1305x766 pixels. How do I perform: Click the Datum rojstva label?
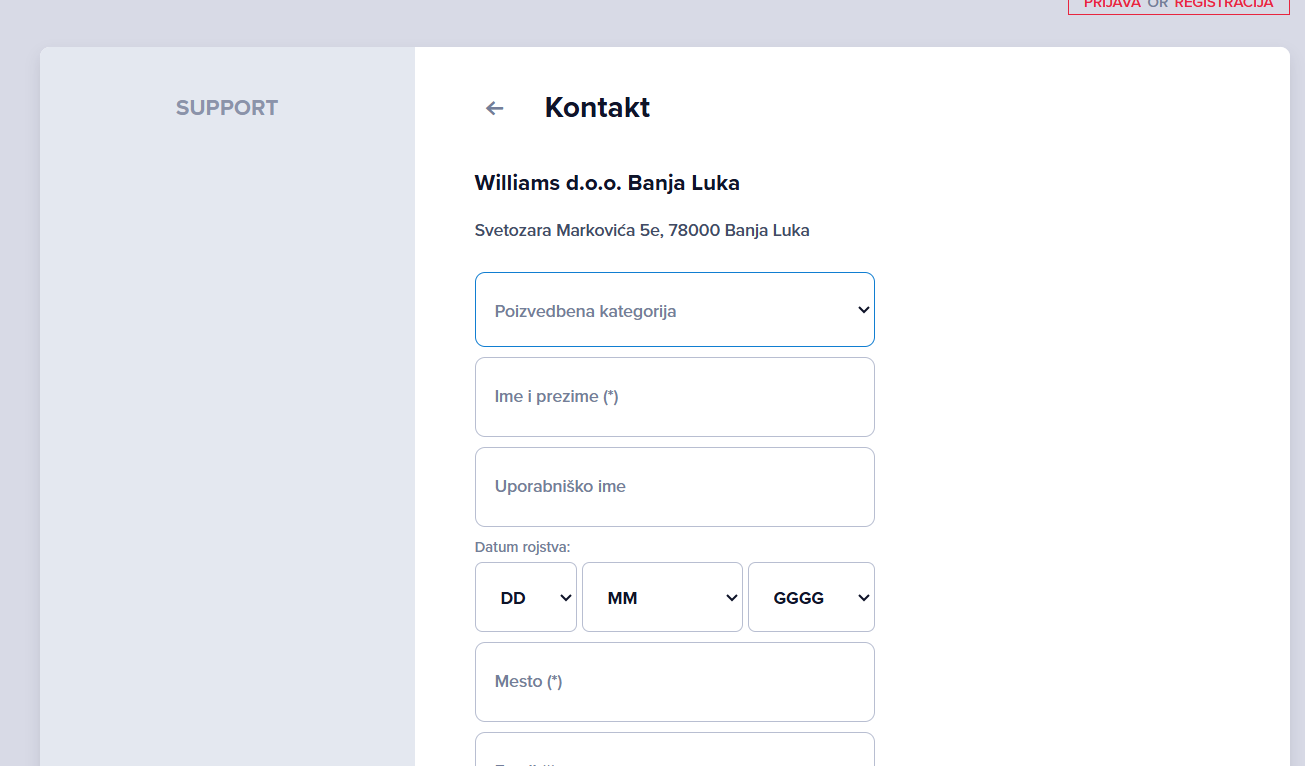[x=522, y=547]
